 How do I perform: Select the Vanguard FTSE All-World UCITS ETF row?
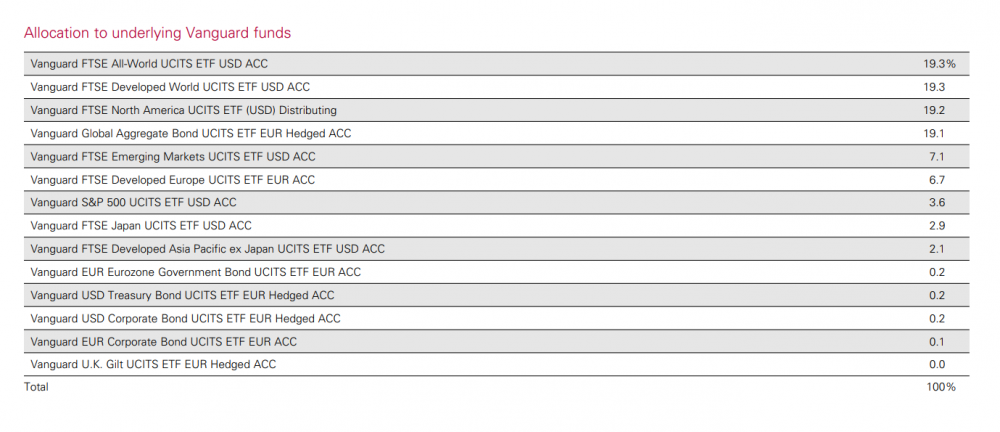[490, 64]
